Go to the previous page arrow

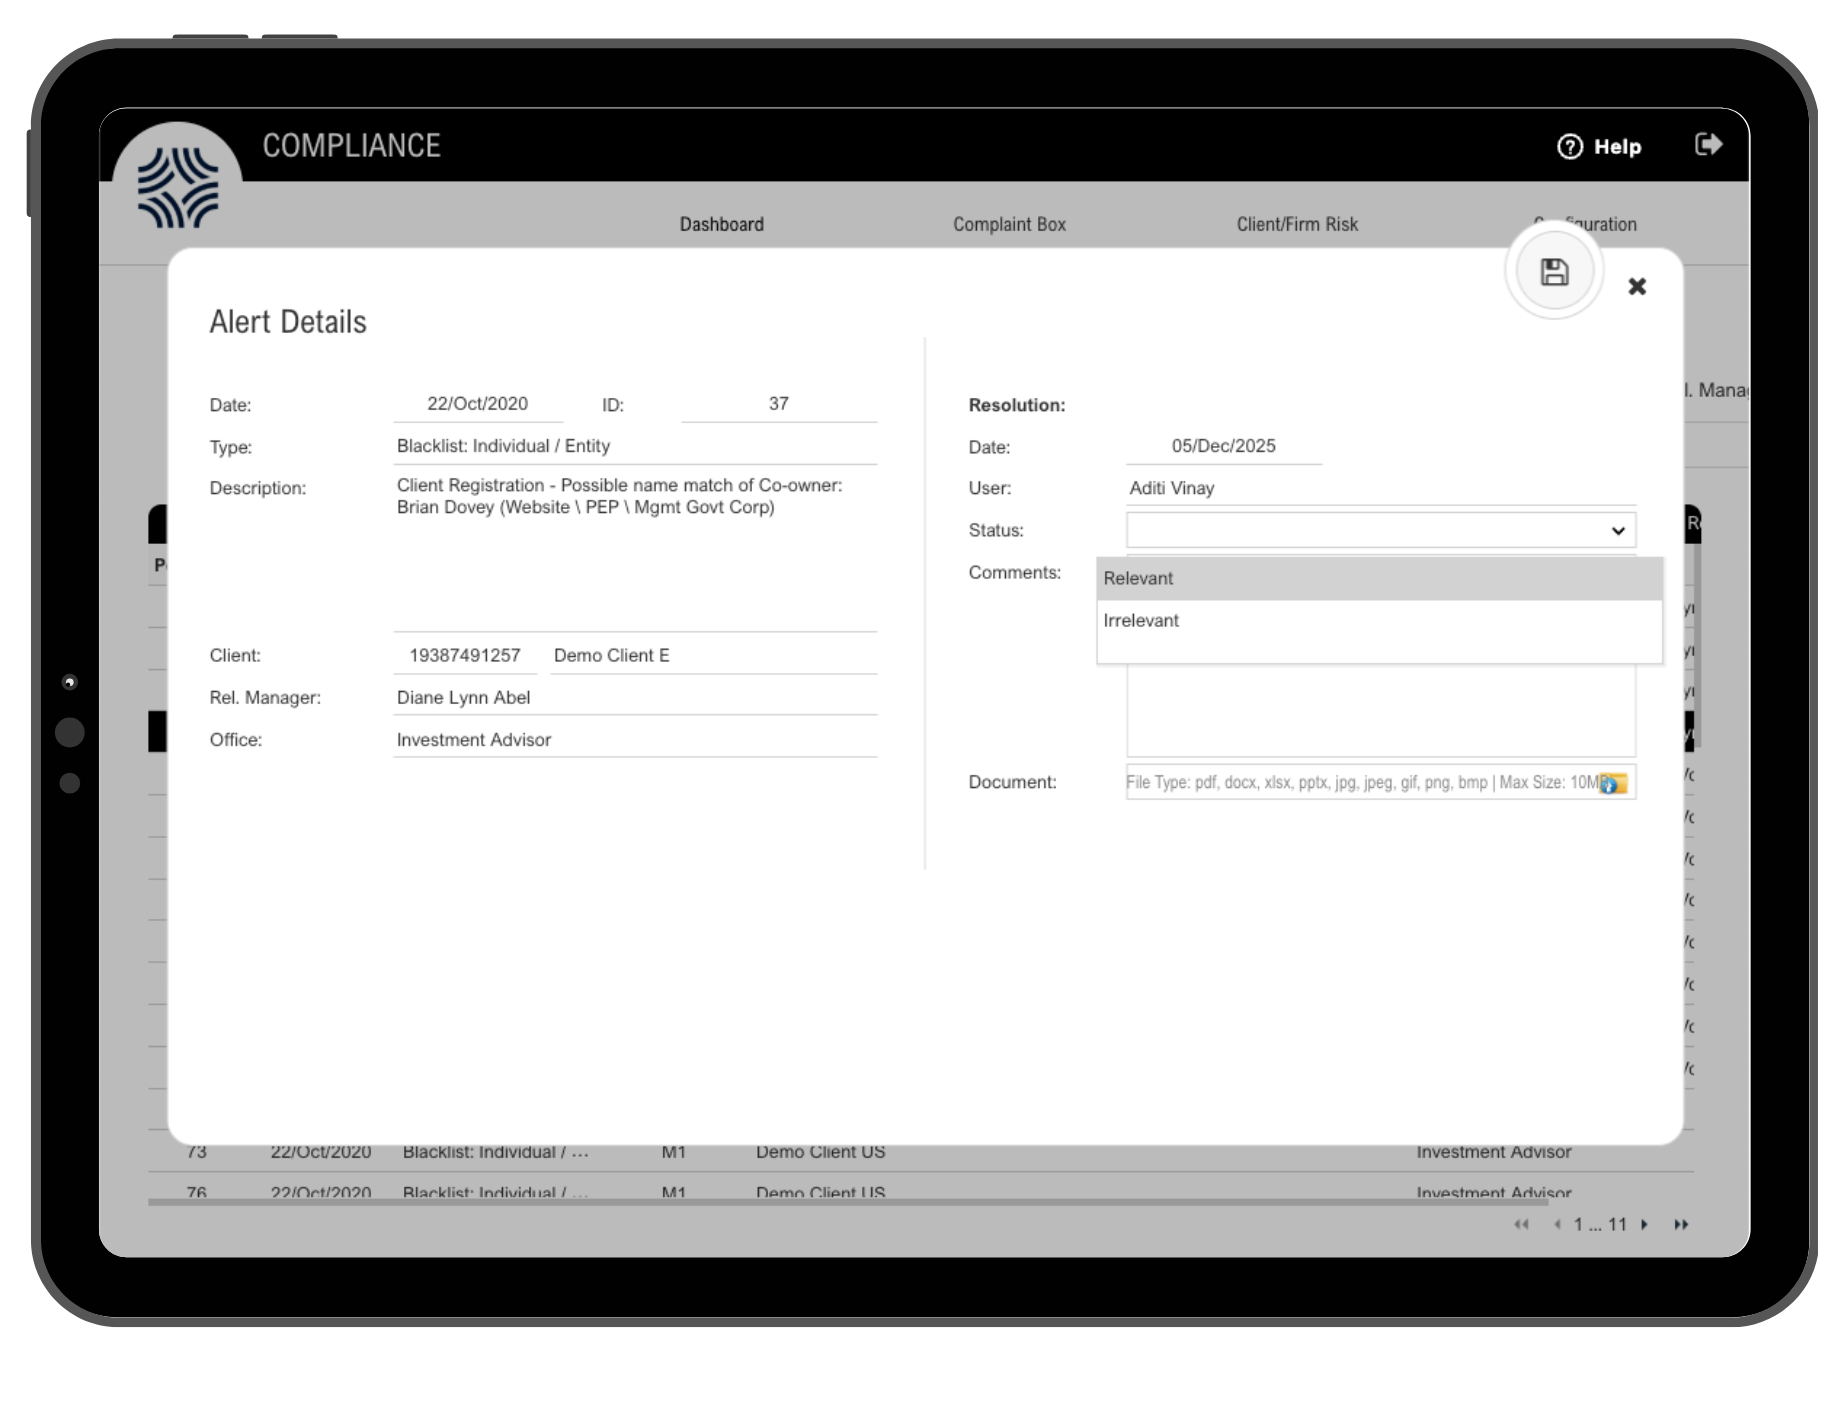point(1556,1224)
